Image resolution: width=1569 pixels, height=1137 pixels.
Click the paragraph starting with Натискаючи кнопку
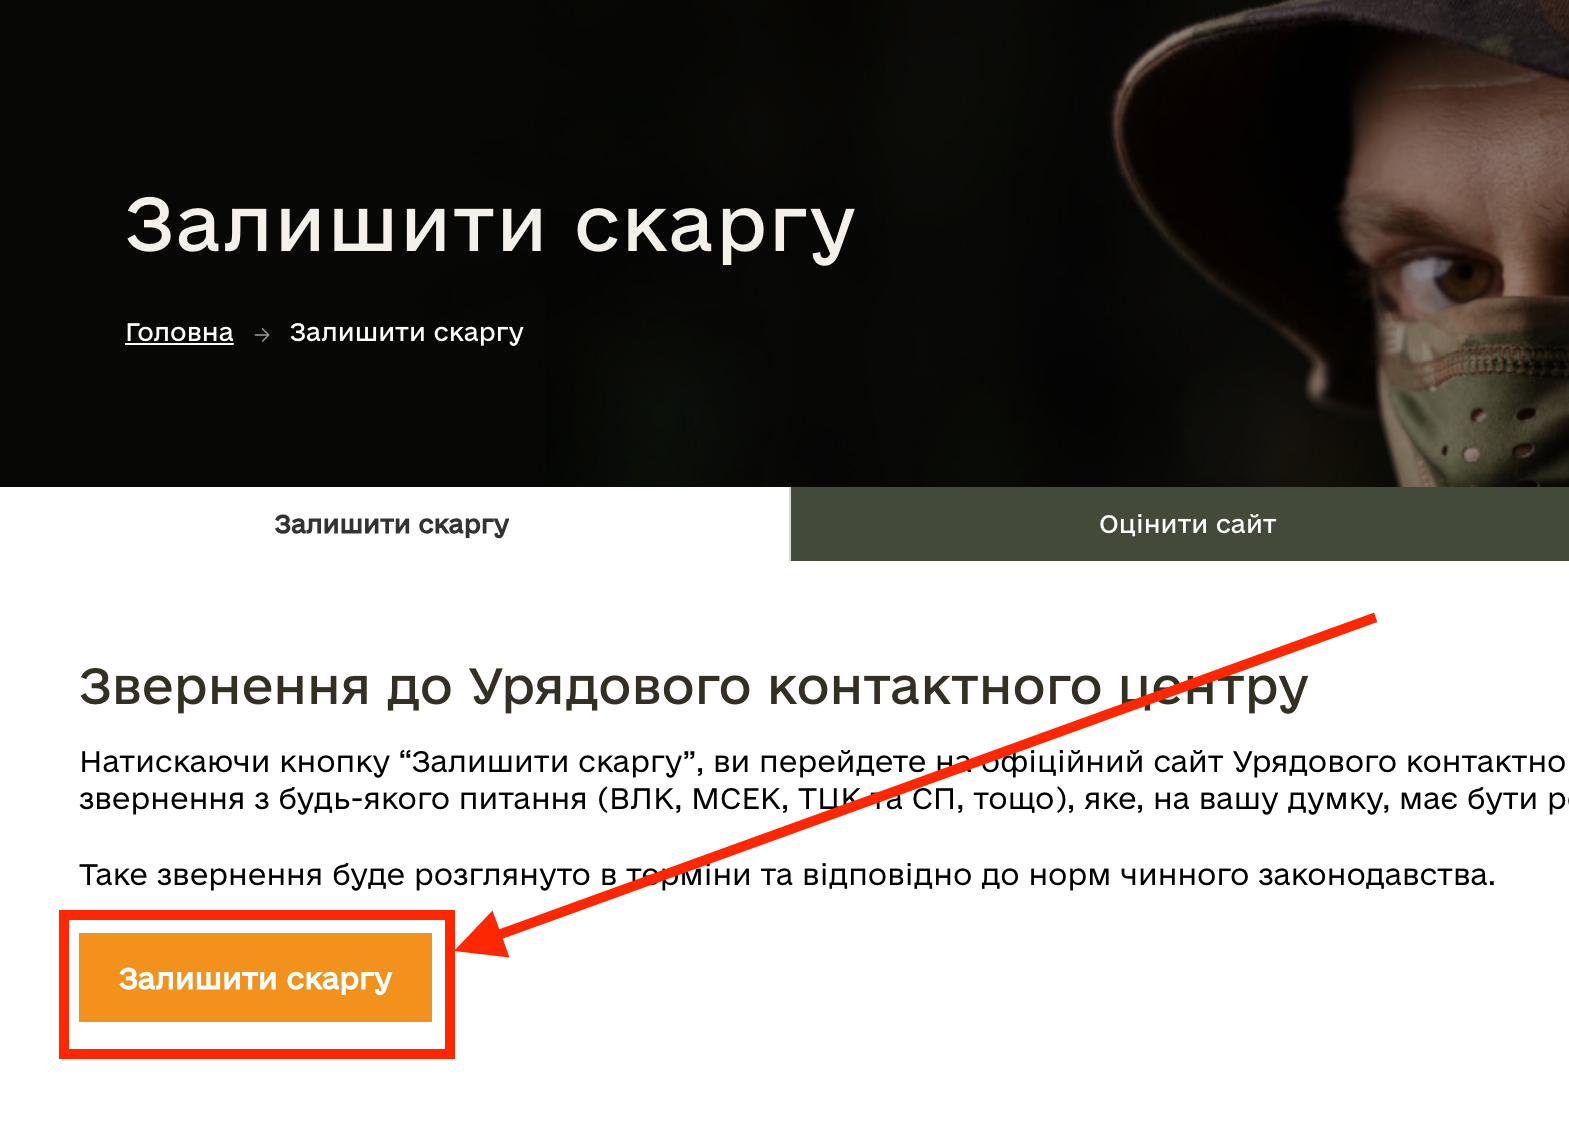[x=822, y=780]
